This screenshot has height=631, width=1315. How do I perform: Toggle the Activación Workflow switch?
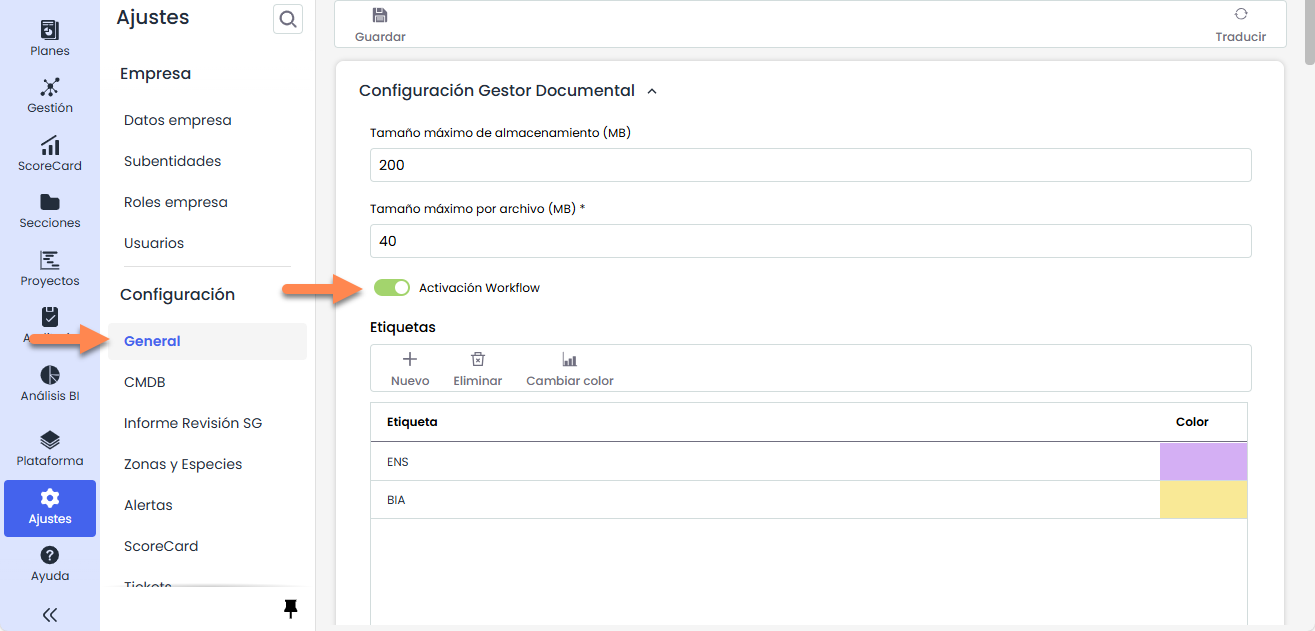click(392, 288)
